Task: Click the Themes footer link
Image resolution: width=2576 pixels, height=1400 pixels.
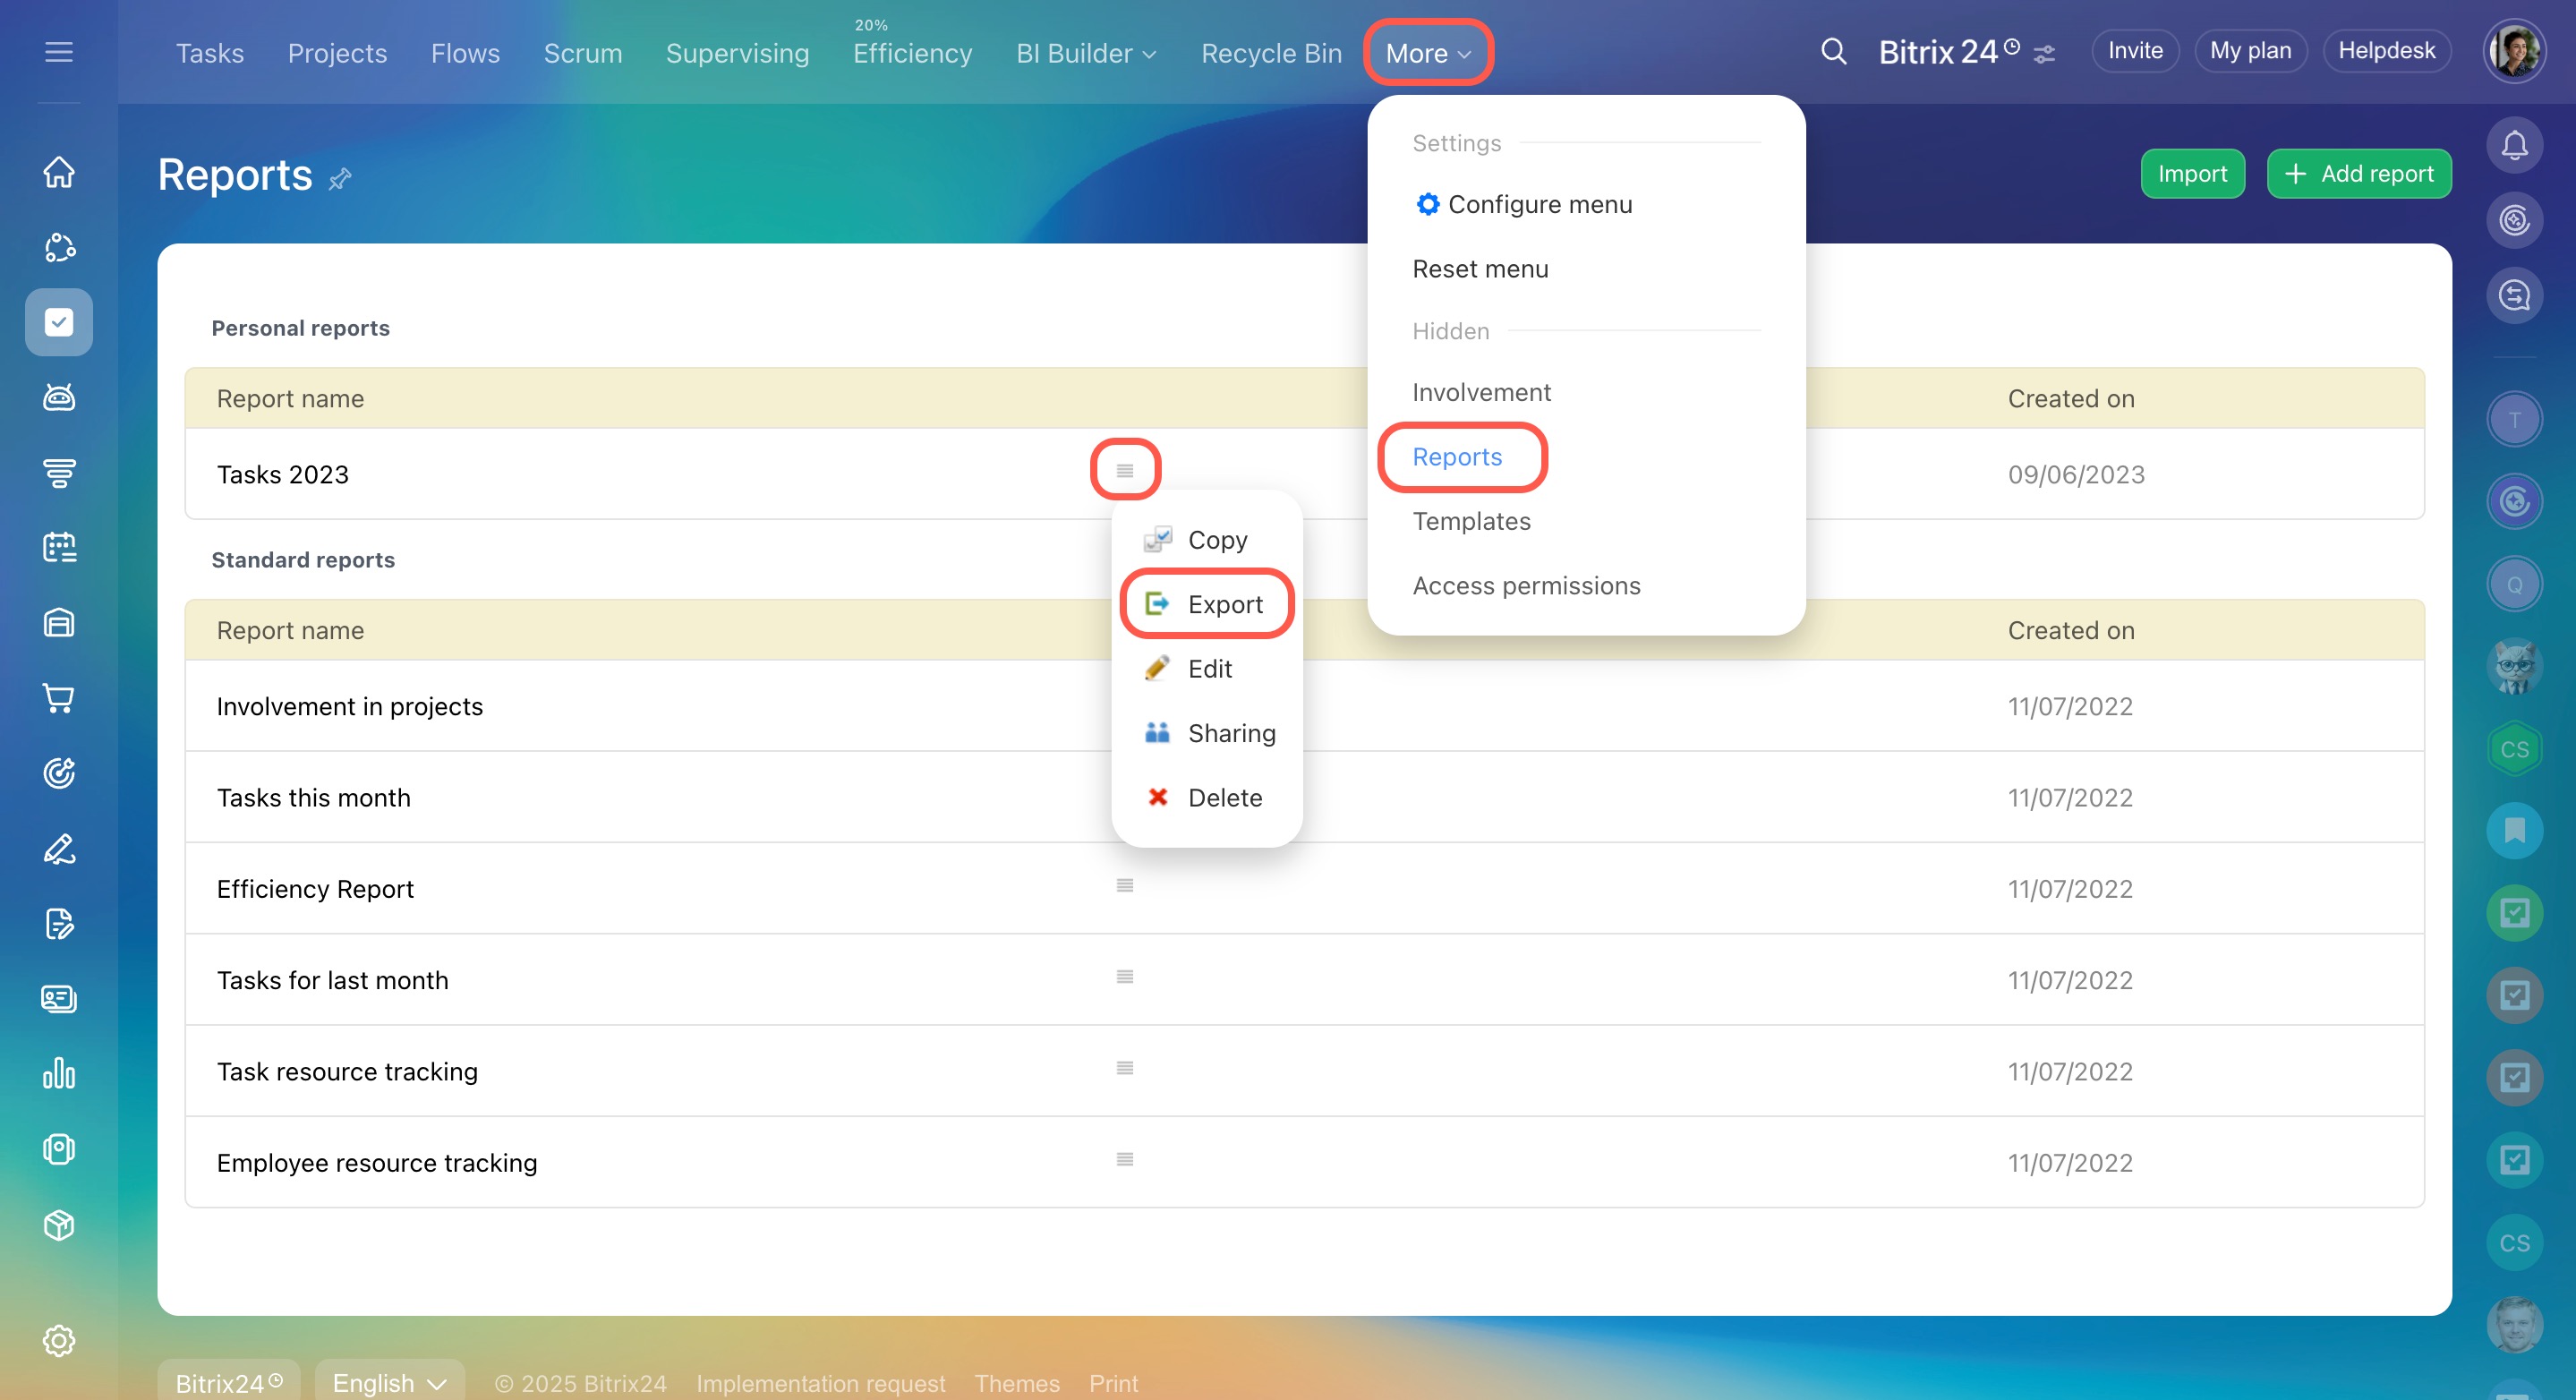Action: [x=1017, y=1383]
